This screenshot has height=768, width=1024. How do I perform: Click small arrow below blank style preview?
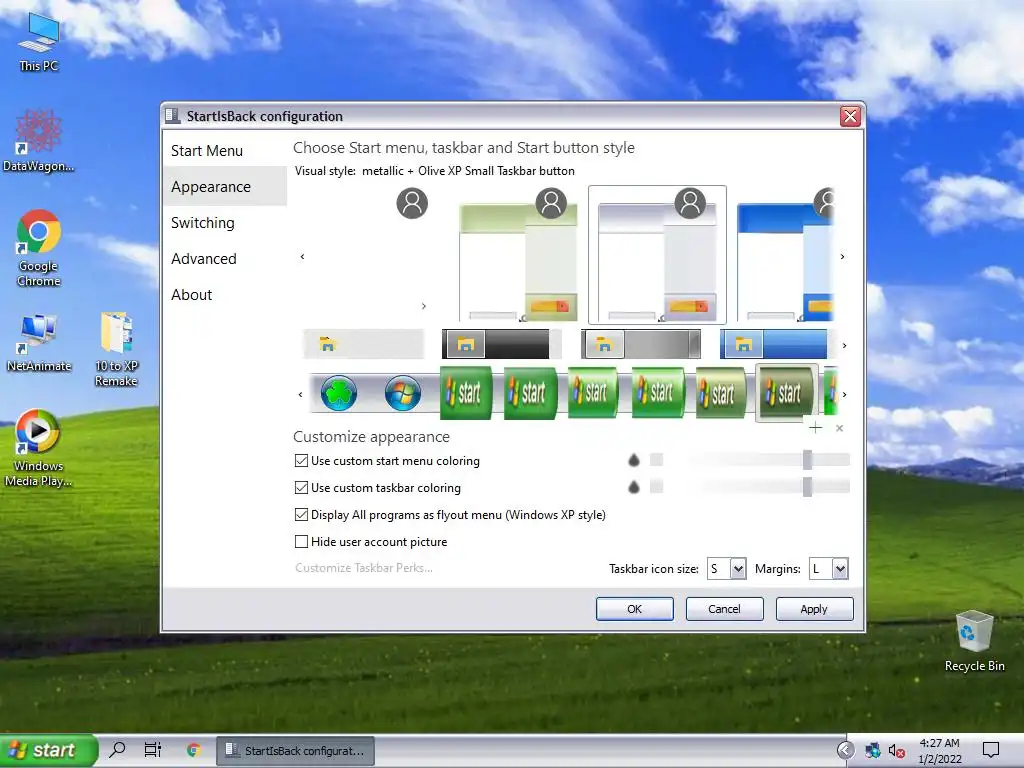[424, 306]
